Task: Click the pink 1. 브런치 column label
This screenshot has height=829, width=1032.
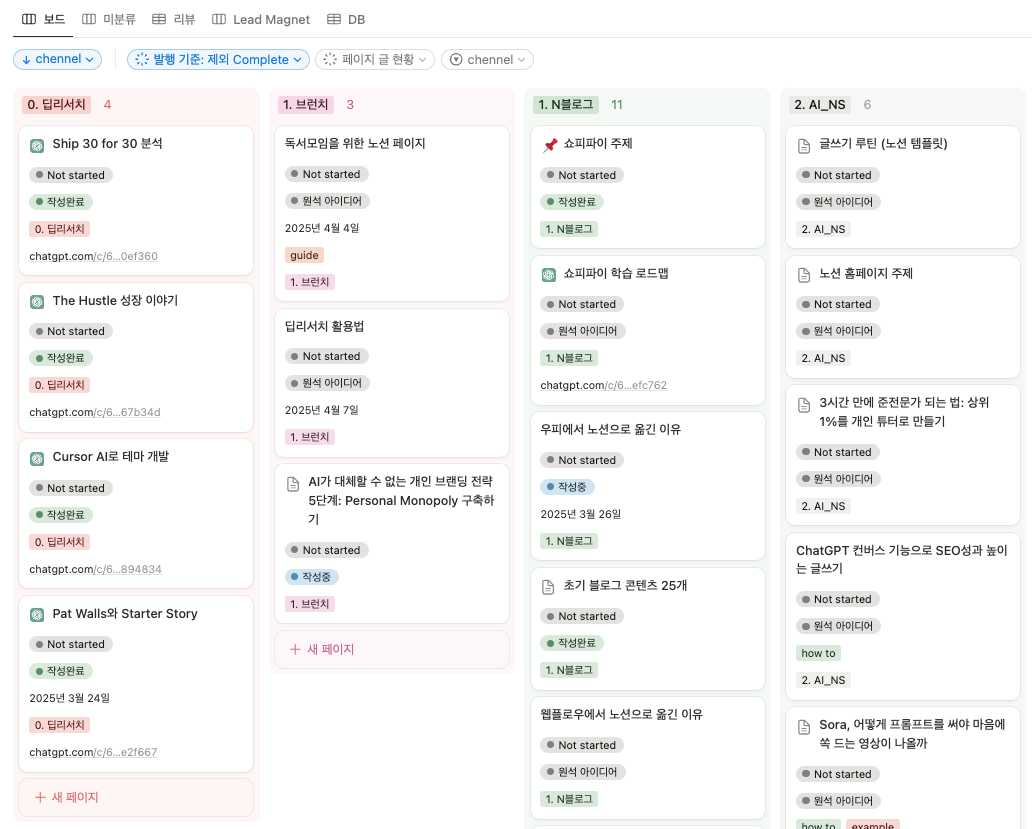Action: coord(305,105)
